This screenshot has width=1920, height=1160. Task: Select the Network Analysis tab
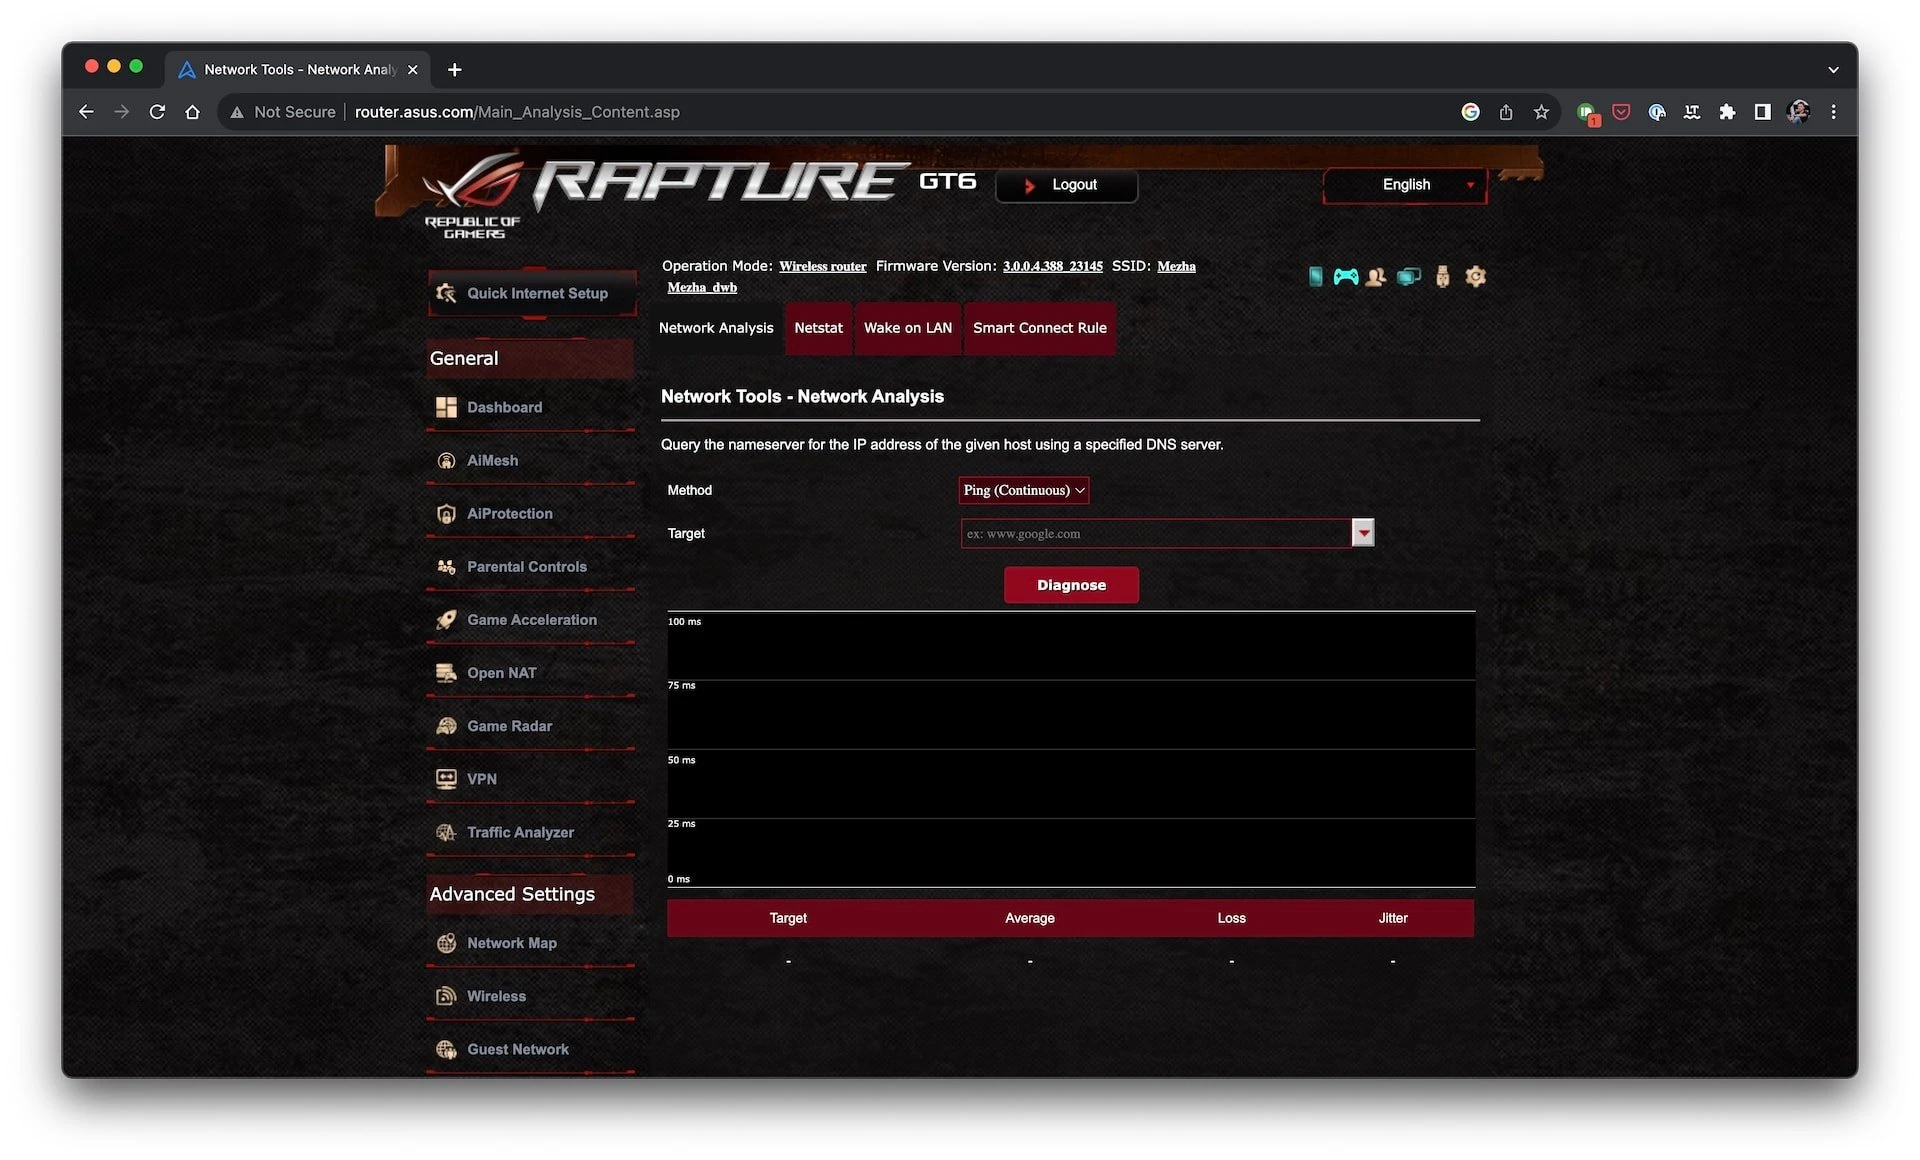point(716,328)
